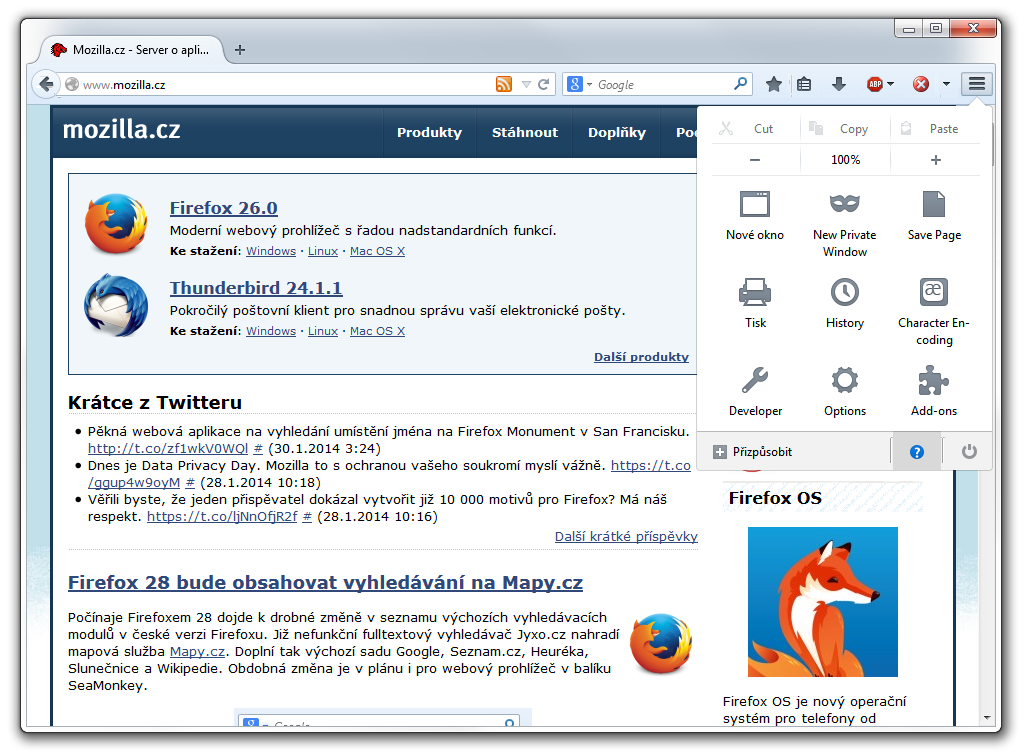Open Options gear in menu panel
Viewport: 1026px width, 755px height.
tap(844, 381)
